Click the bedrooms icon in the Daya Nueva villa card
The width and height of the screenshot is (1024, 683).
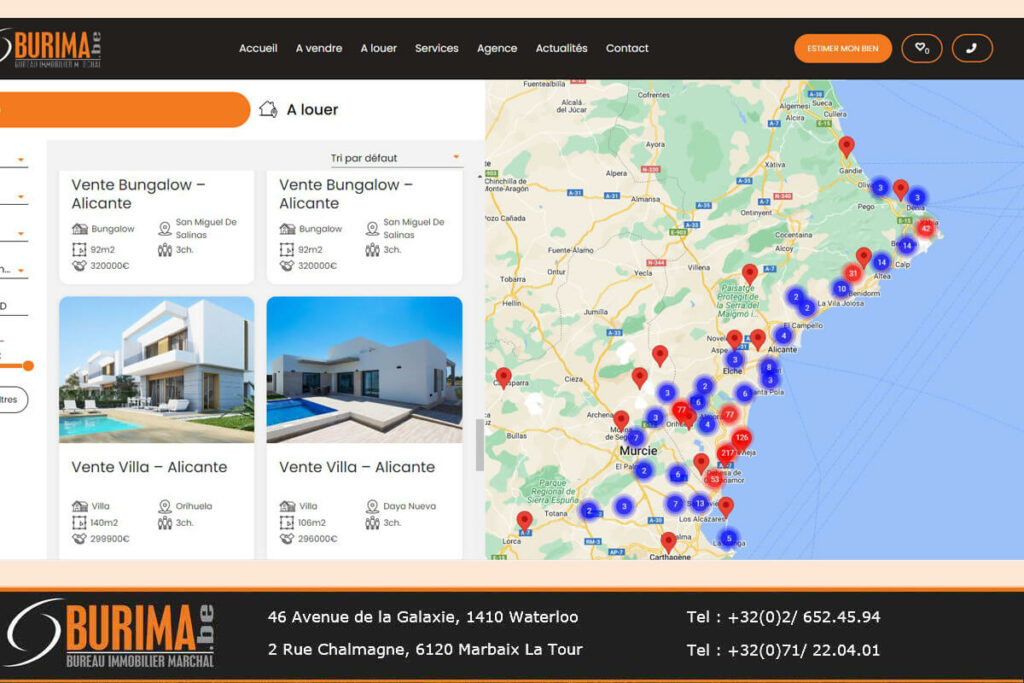click(x=372, y=522)
